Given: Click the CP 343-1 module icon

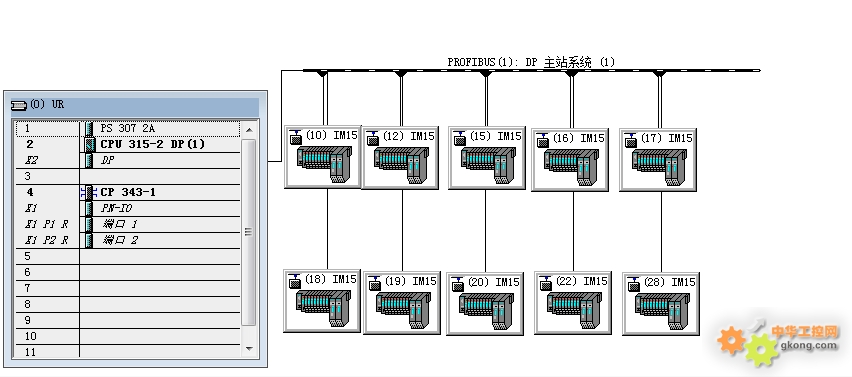Looking at the screenshot, I should click(x=89, y=192).
